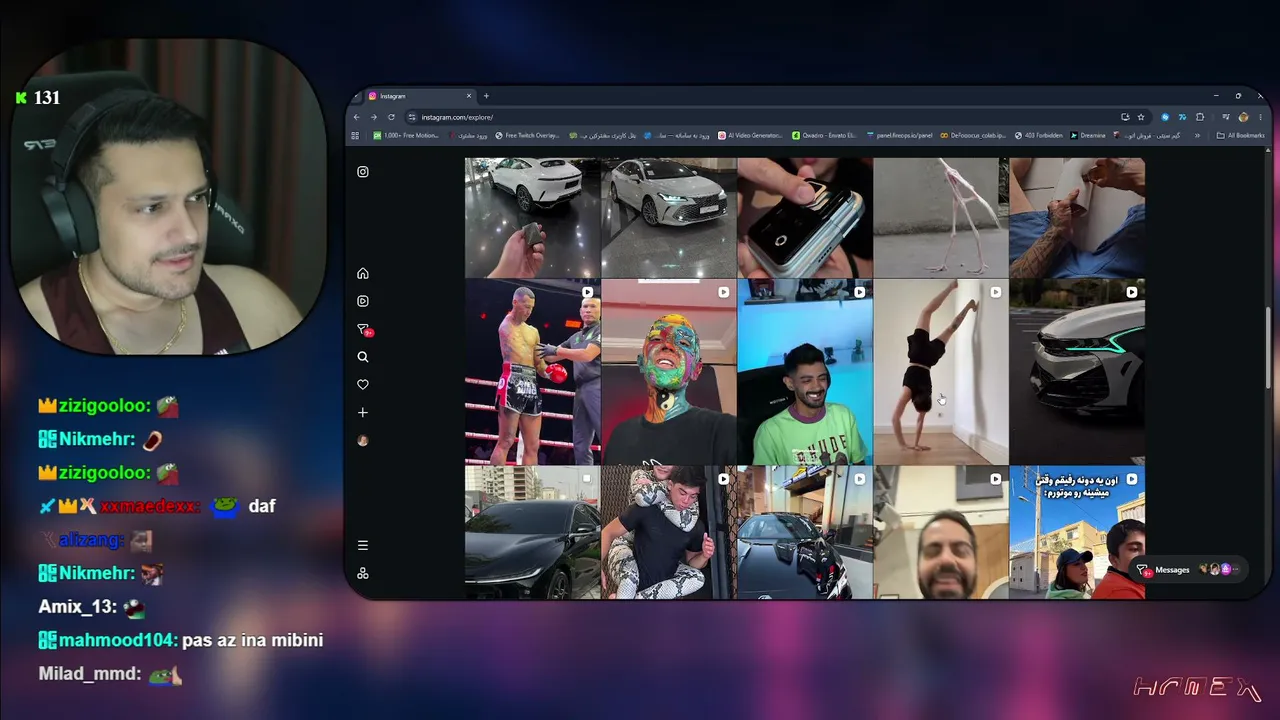Open the laughing man in green shirt reel
The height and width of the screenshot is (720, 1280).
804,372
